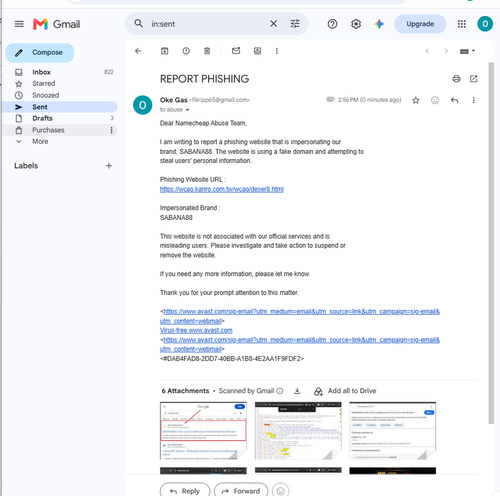Image resolution: width=500 pixels, height=496 pixels.
Task: Open the phishing website URL link
Action: 222,189
